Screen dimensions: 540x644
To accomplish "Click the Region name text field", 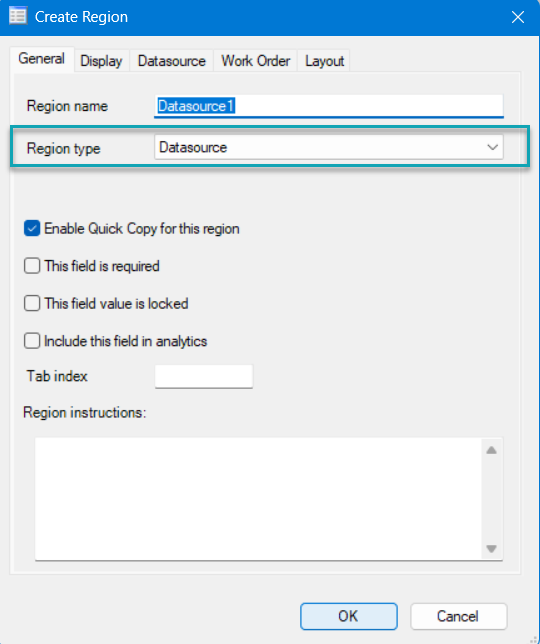I will [329, 106].
